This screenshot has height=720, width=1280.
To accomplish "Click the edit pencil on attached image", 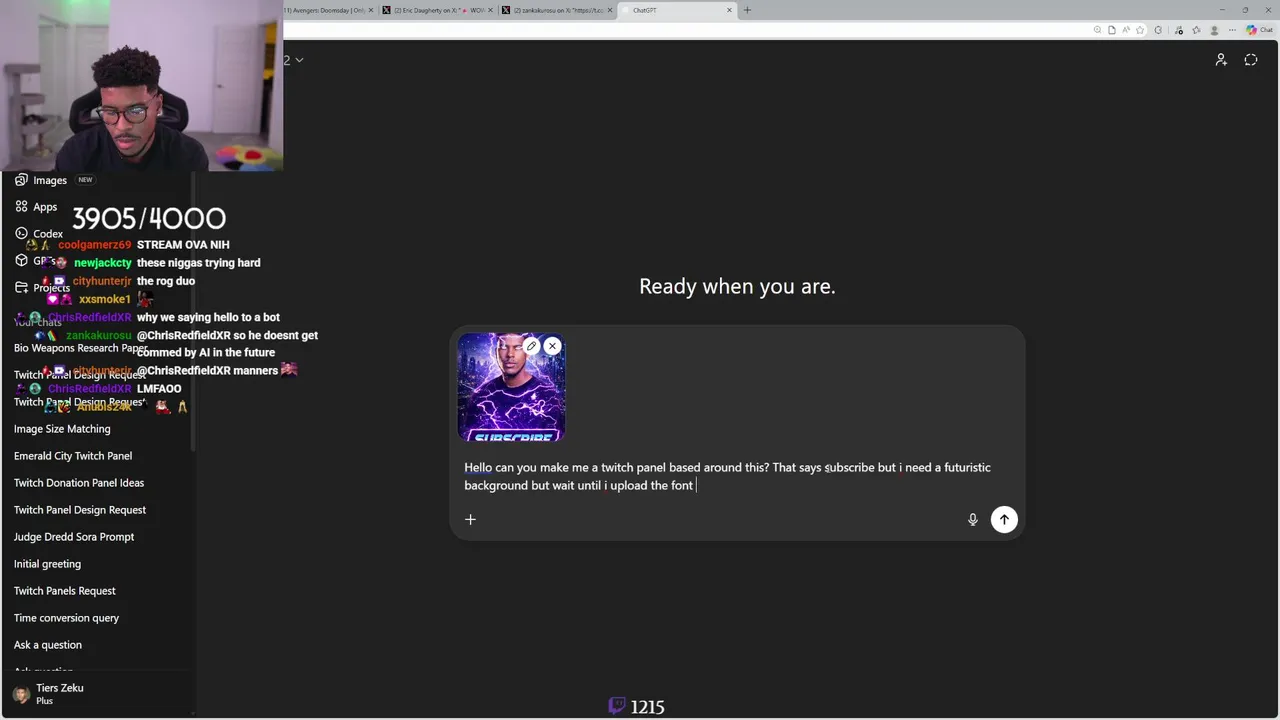I will tap(532, 346).
